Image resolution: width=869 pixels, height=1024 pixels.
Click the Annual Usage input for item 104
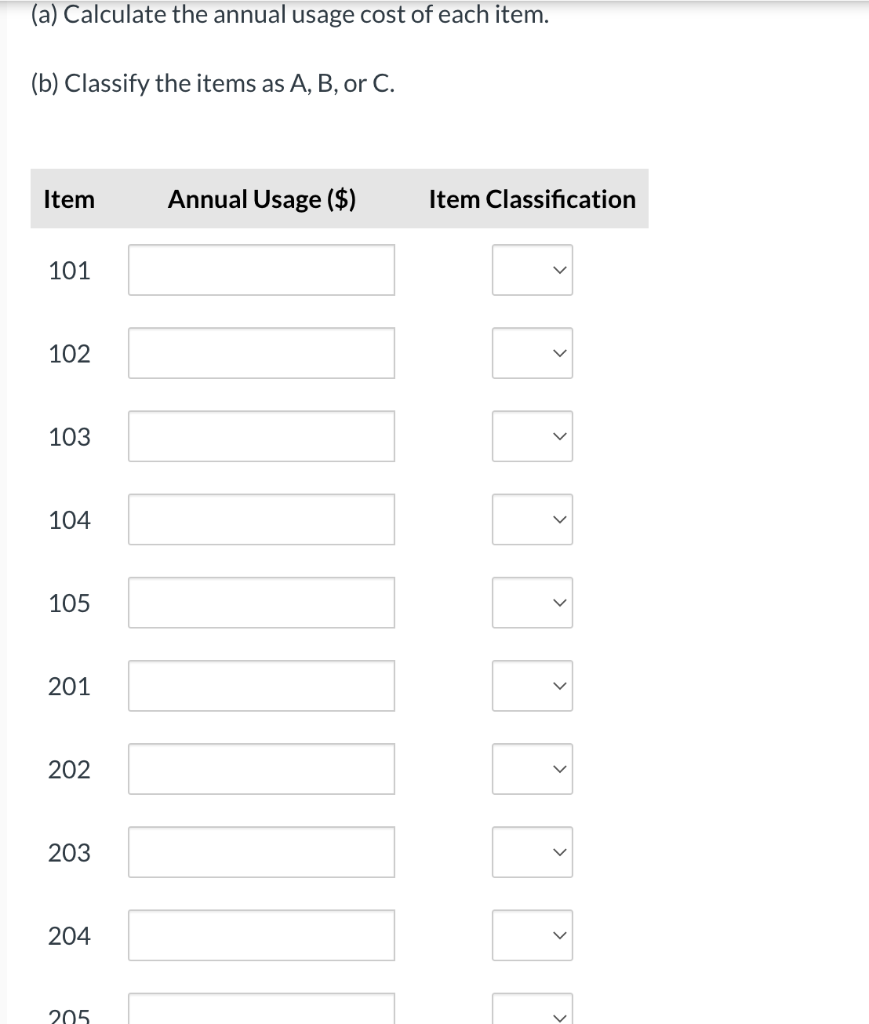(261, 519)
